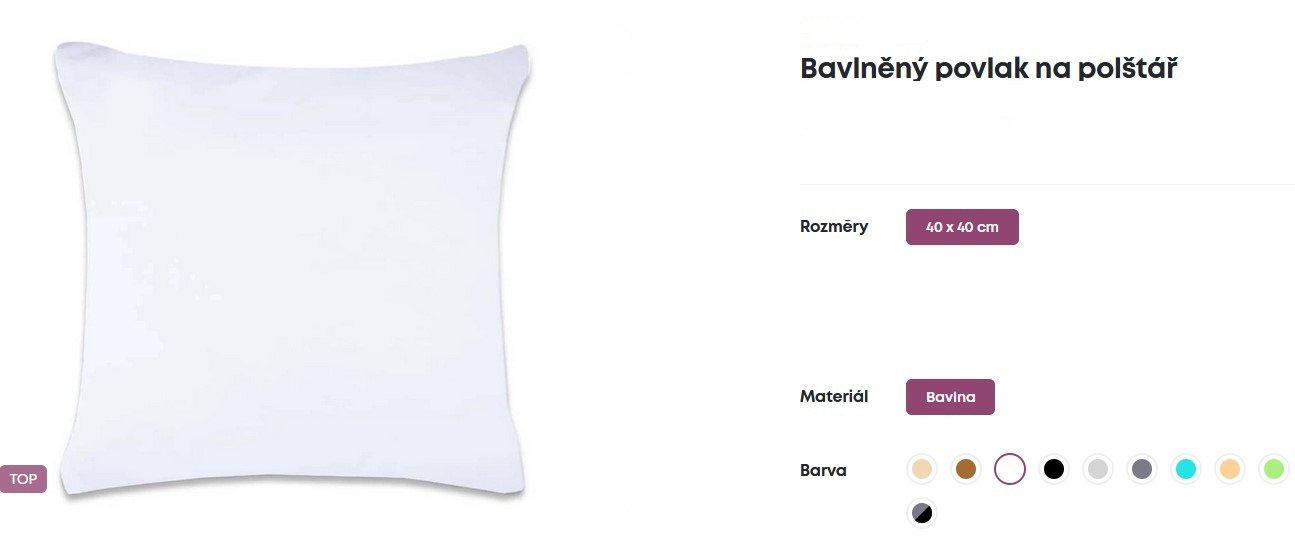The image size is (1295, 555).
Task: Select the light gray color swatch
Action: tap(1098, 469)
